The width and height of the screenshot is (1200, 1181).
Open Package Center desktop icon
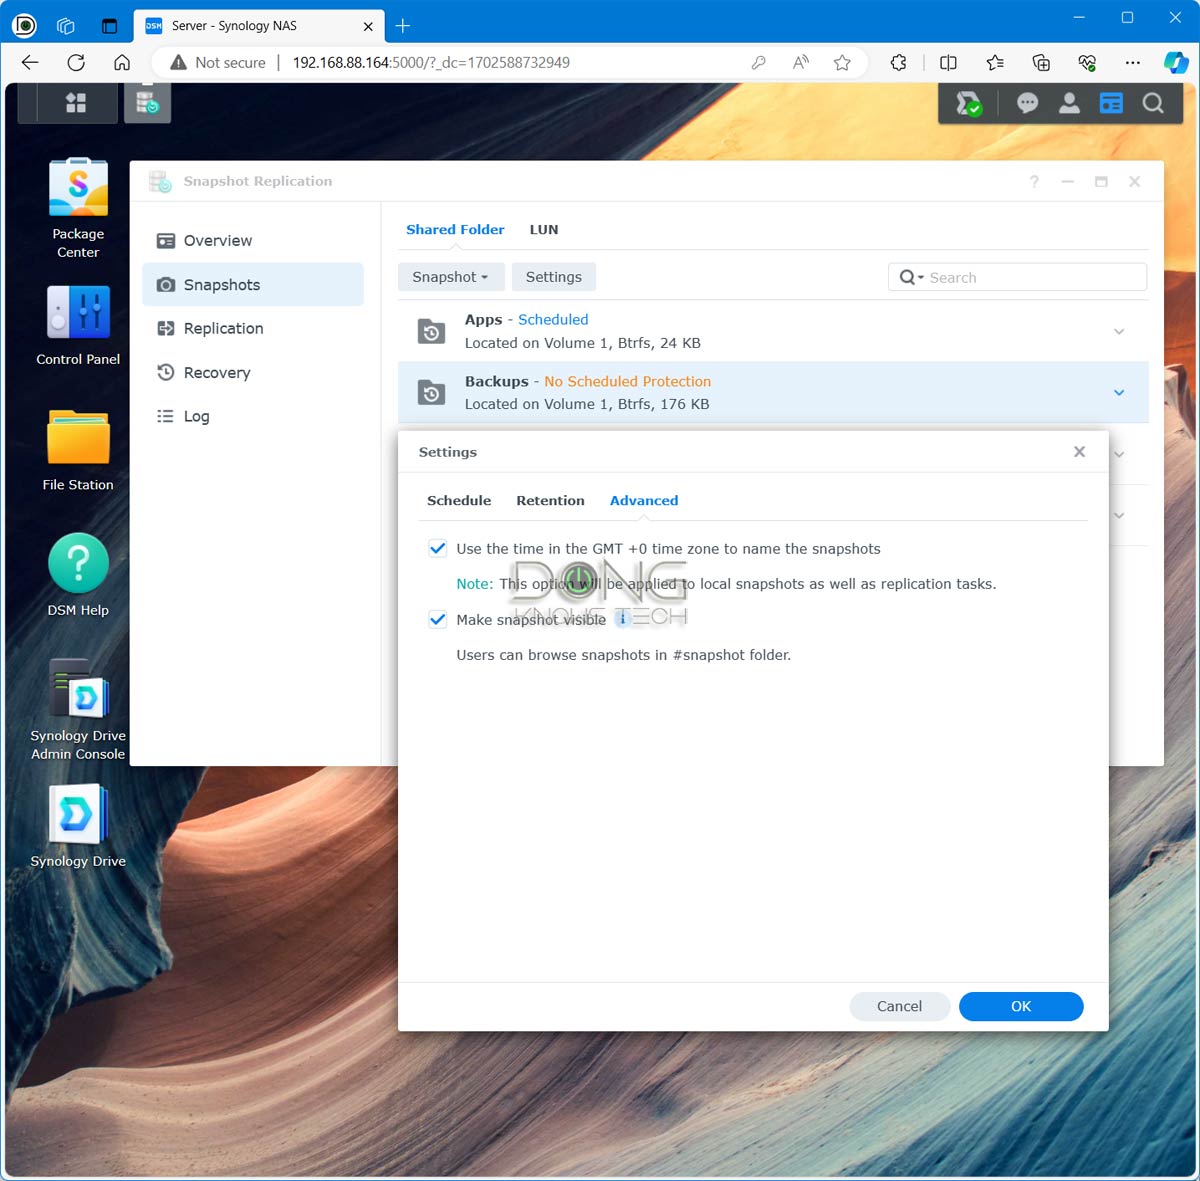tap(78, 190)
